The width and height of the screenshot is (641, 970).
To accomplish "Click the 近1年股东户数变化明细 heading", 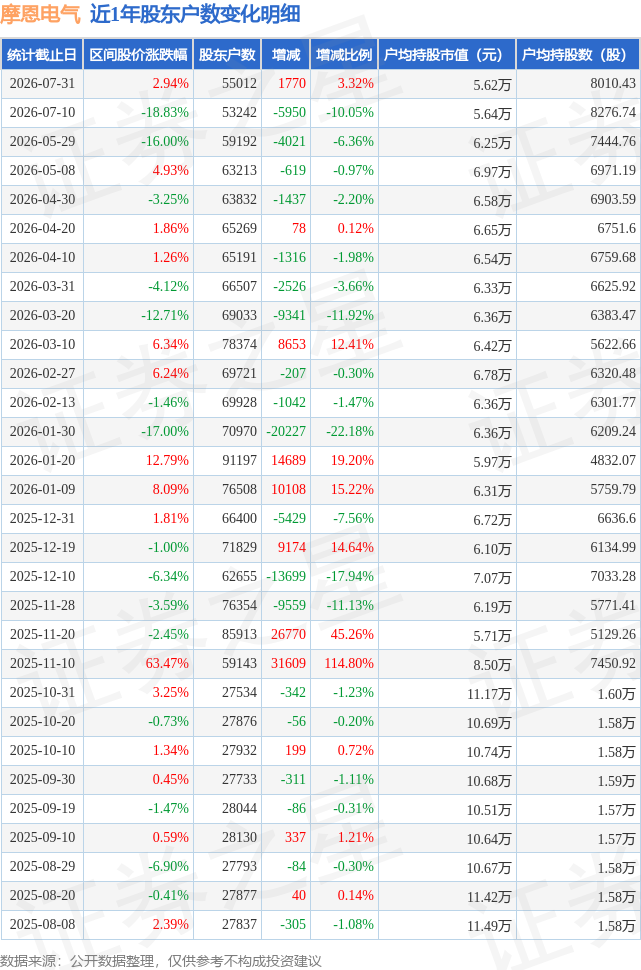I will pos(195,14).
